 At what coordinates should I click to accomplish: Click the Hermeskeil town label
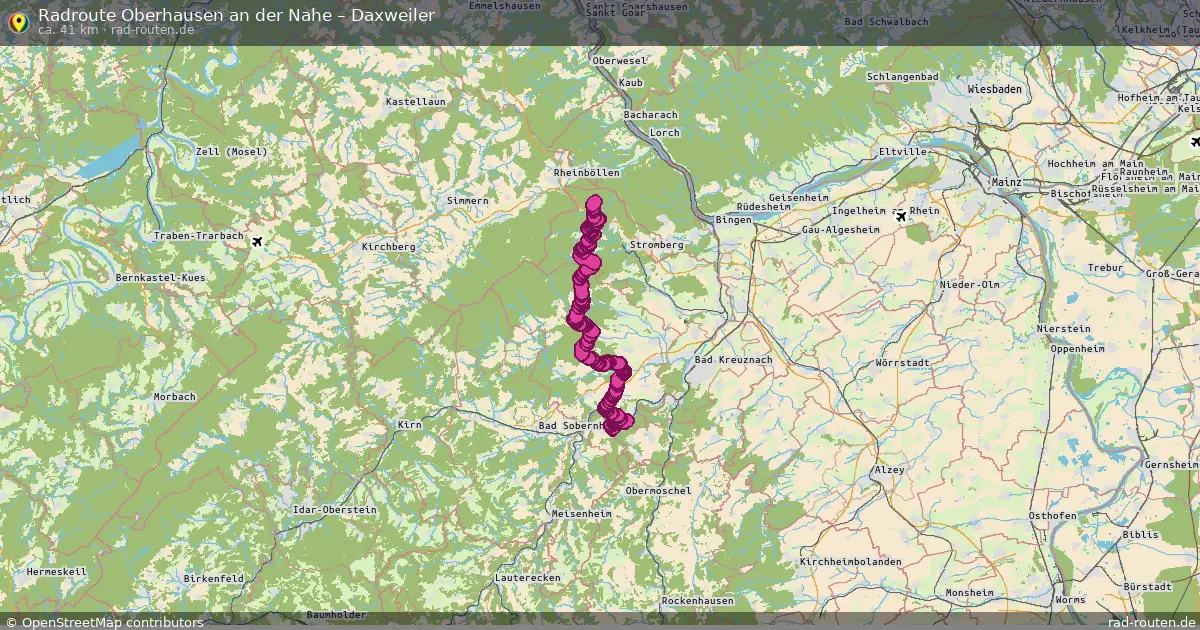pos(57,571)
